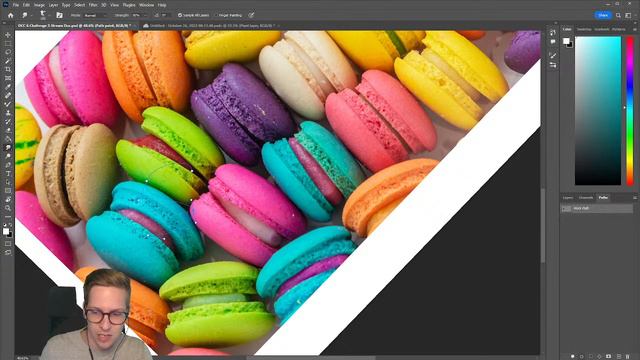The height and width of the screenshot is (360, 640).
Task: Swap foreground and background colors in toolbar
Action: (10, 225)
